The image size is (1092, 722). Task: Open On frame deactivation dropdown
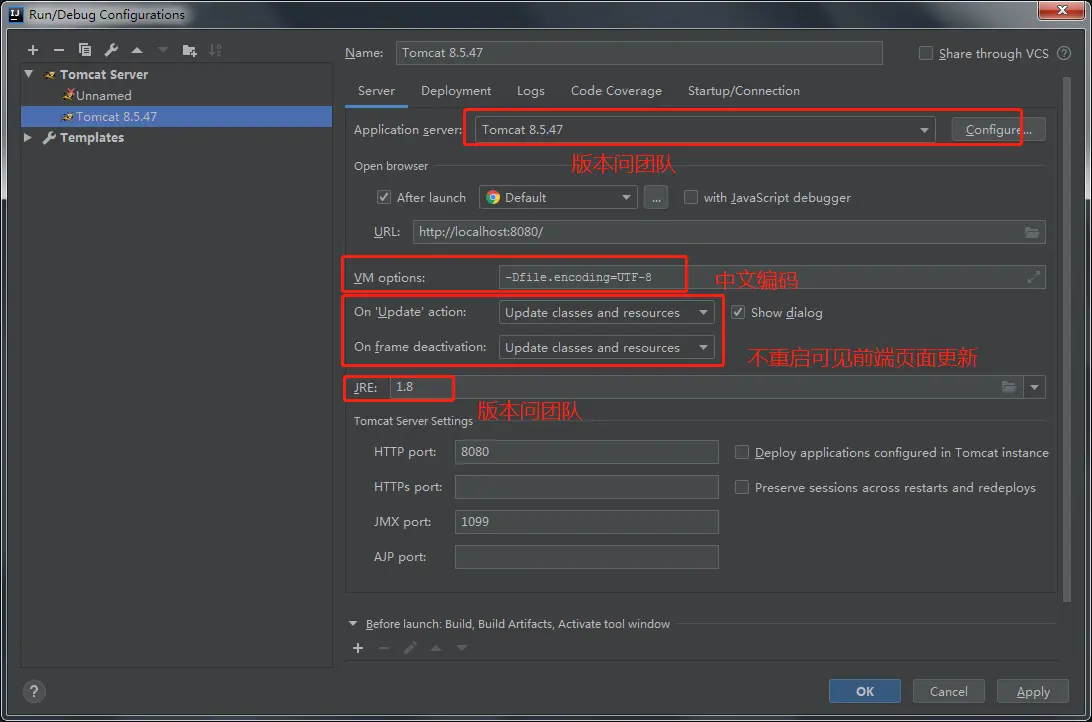pos(607,347)
